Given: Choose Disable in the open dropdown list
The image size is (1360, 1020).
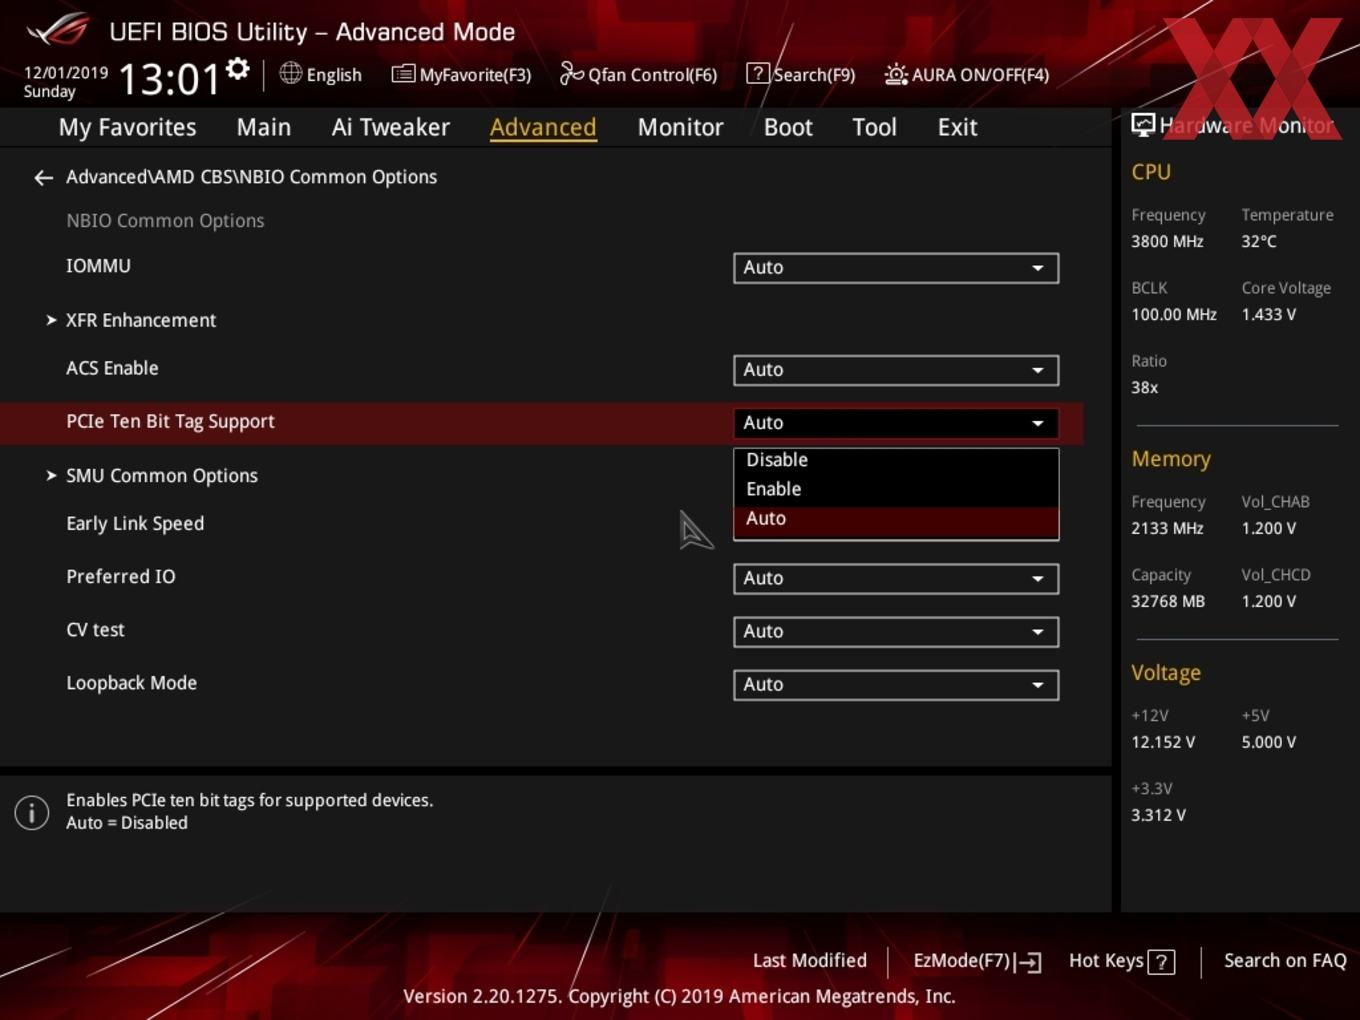Looking at the screenshot, I should coord(896,460).
